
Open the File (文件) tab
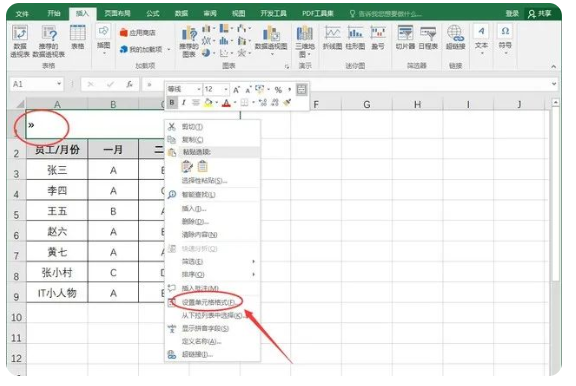[x=22, y=14]
